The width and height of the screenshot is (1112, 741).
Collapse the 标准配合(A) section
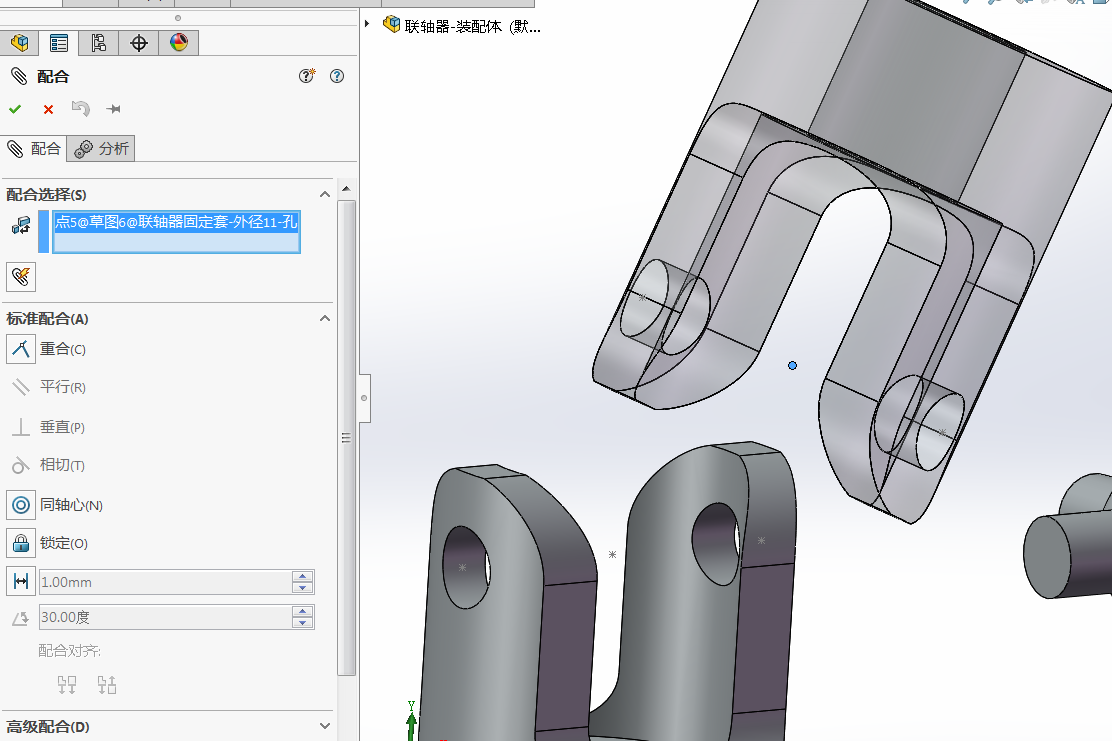(x=325, y=318)
